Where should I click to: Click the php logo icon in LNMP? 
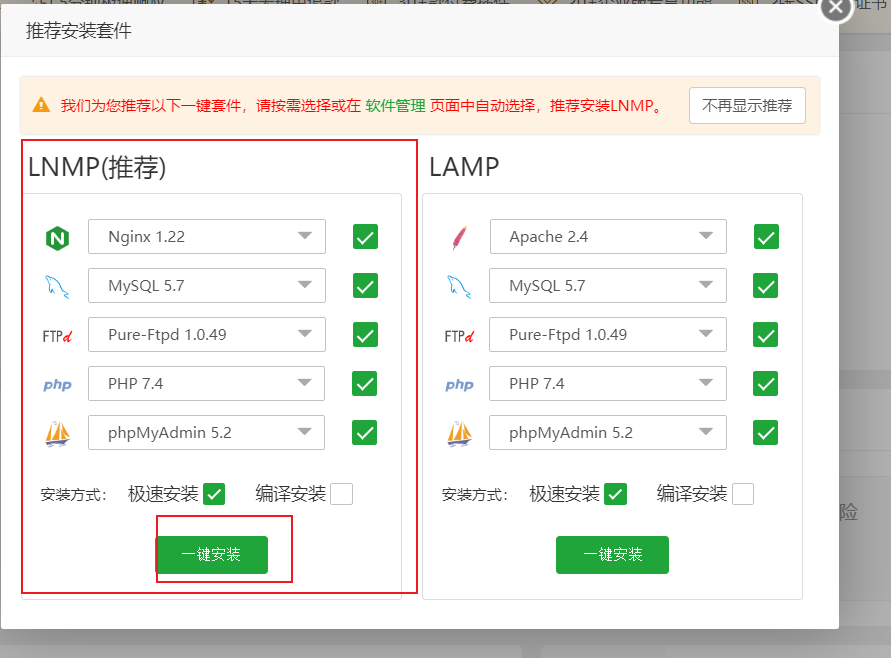[57, 385]
